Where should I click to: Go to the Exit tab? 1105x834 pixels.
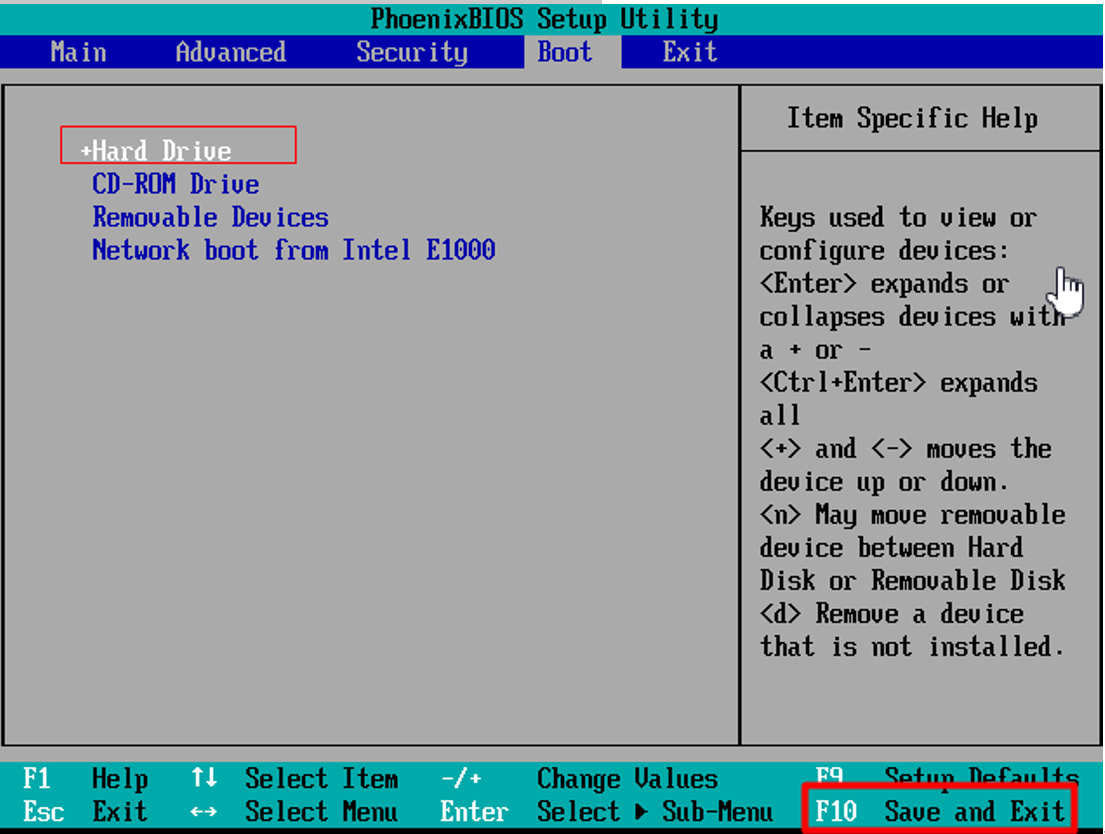coord(689,52)
